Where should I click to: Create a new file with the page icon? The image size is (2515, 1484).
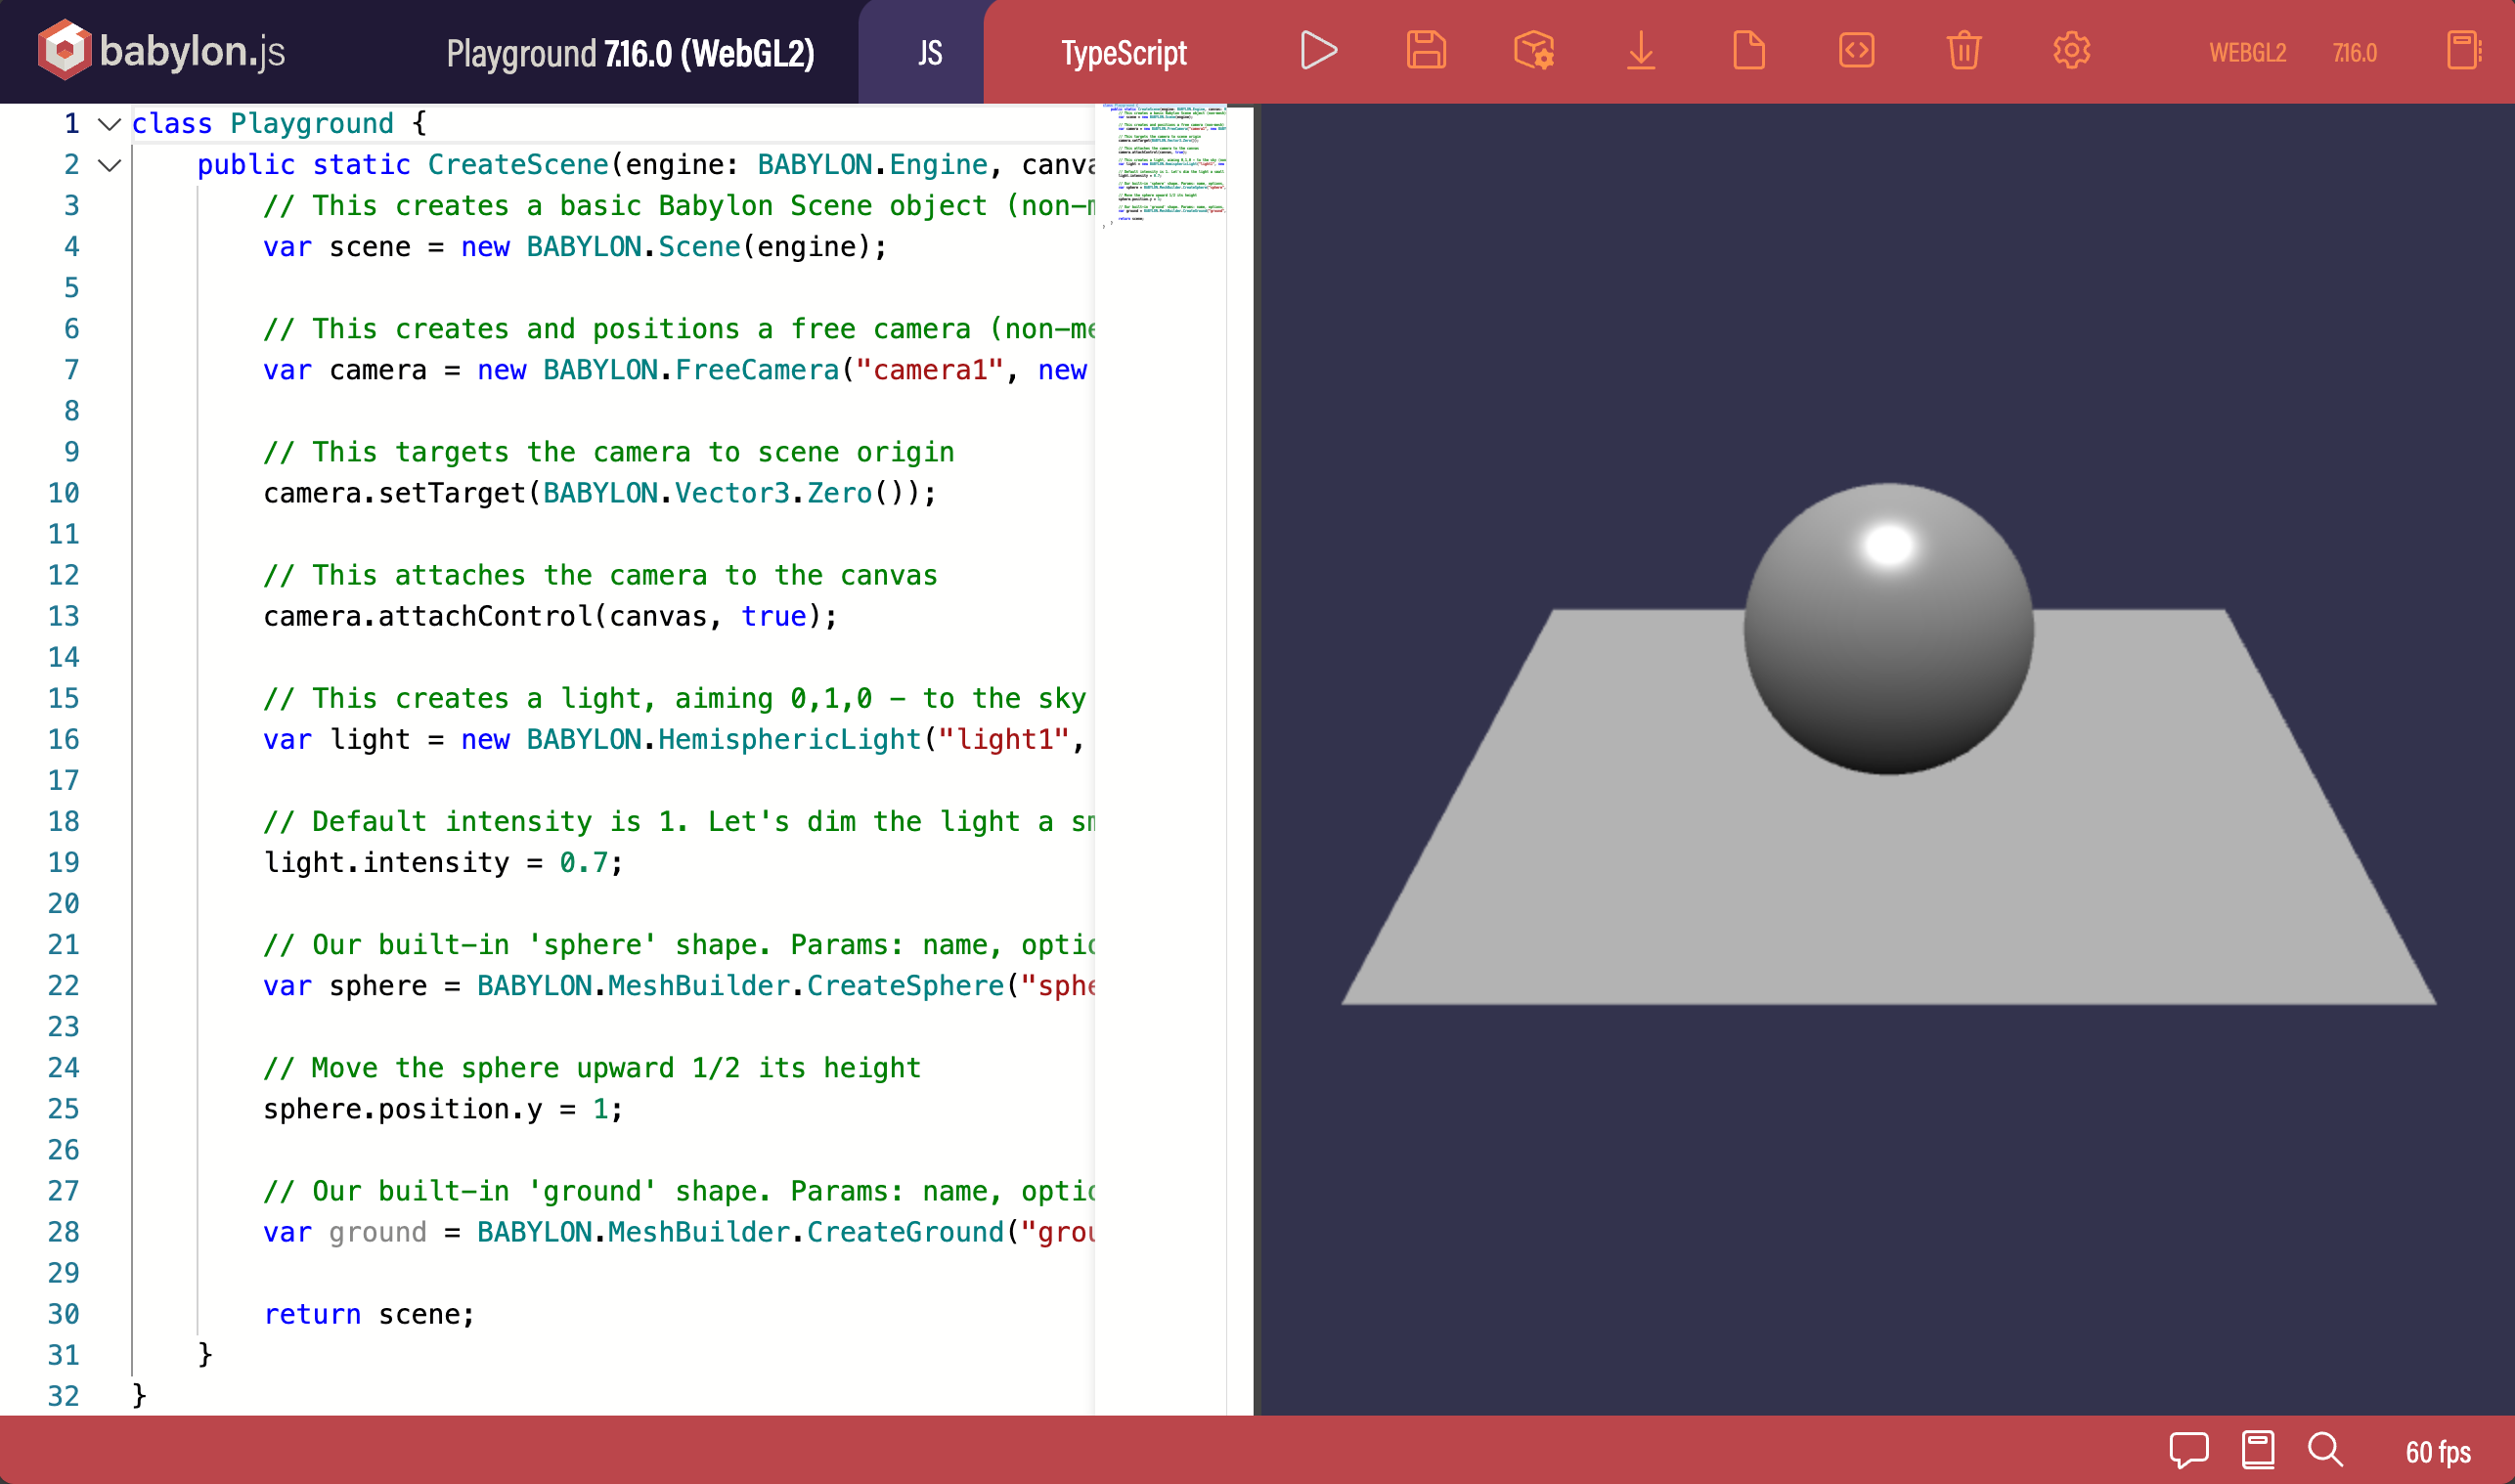point(1749,50)
